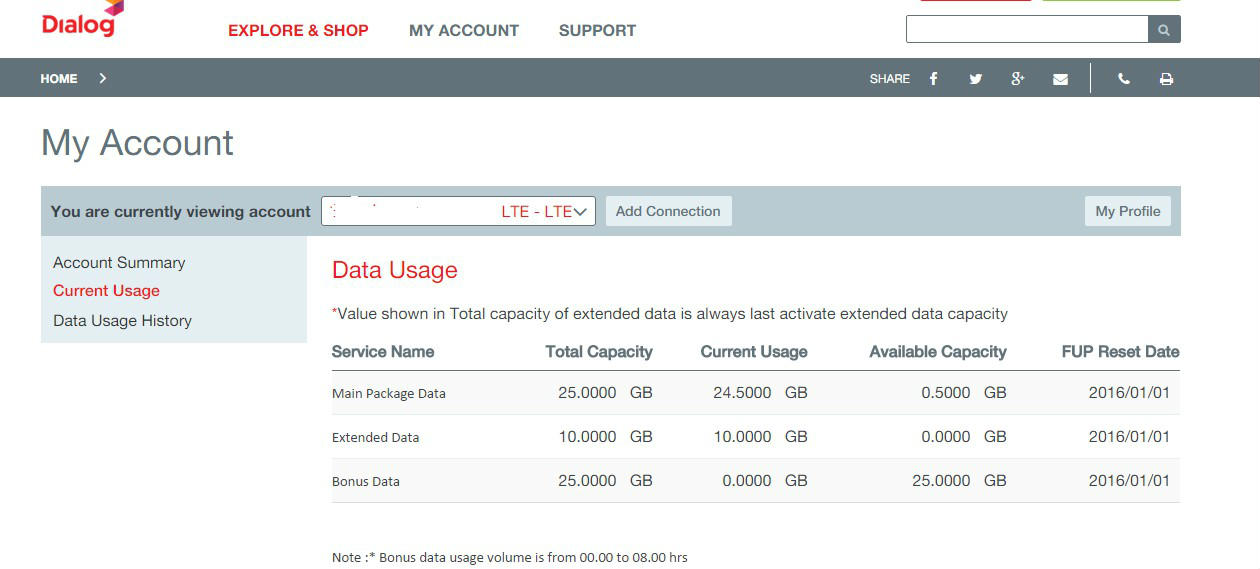Click the FUP Reset Date column header
1260x569 pixels.
[x=1120, y=352]
